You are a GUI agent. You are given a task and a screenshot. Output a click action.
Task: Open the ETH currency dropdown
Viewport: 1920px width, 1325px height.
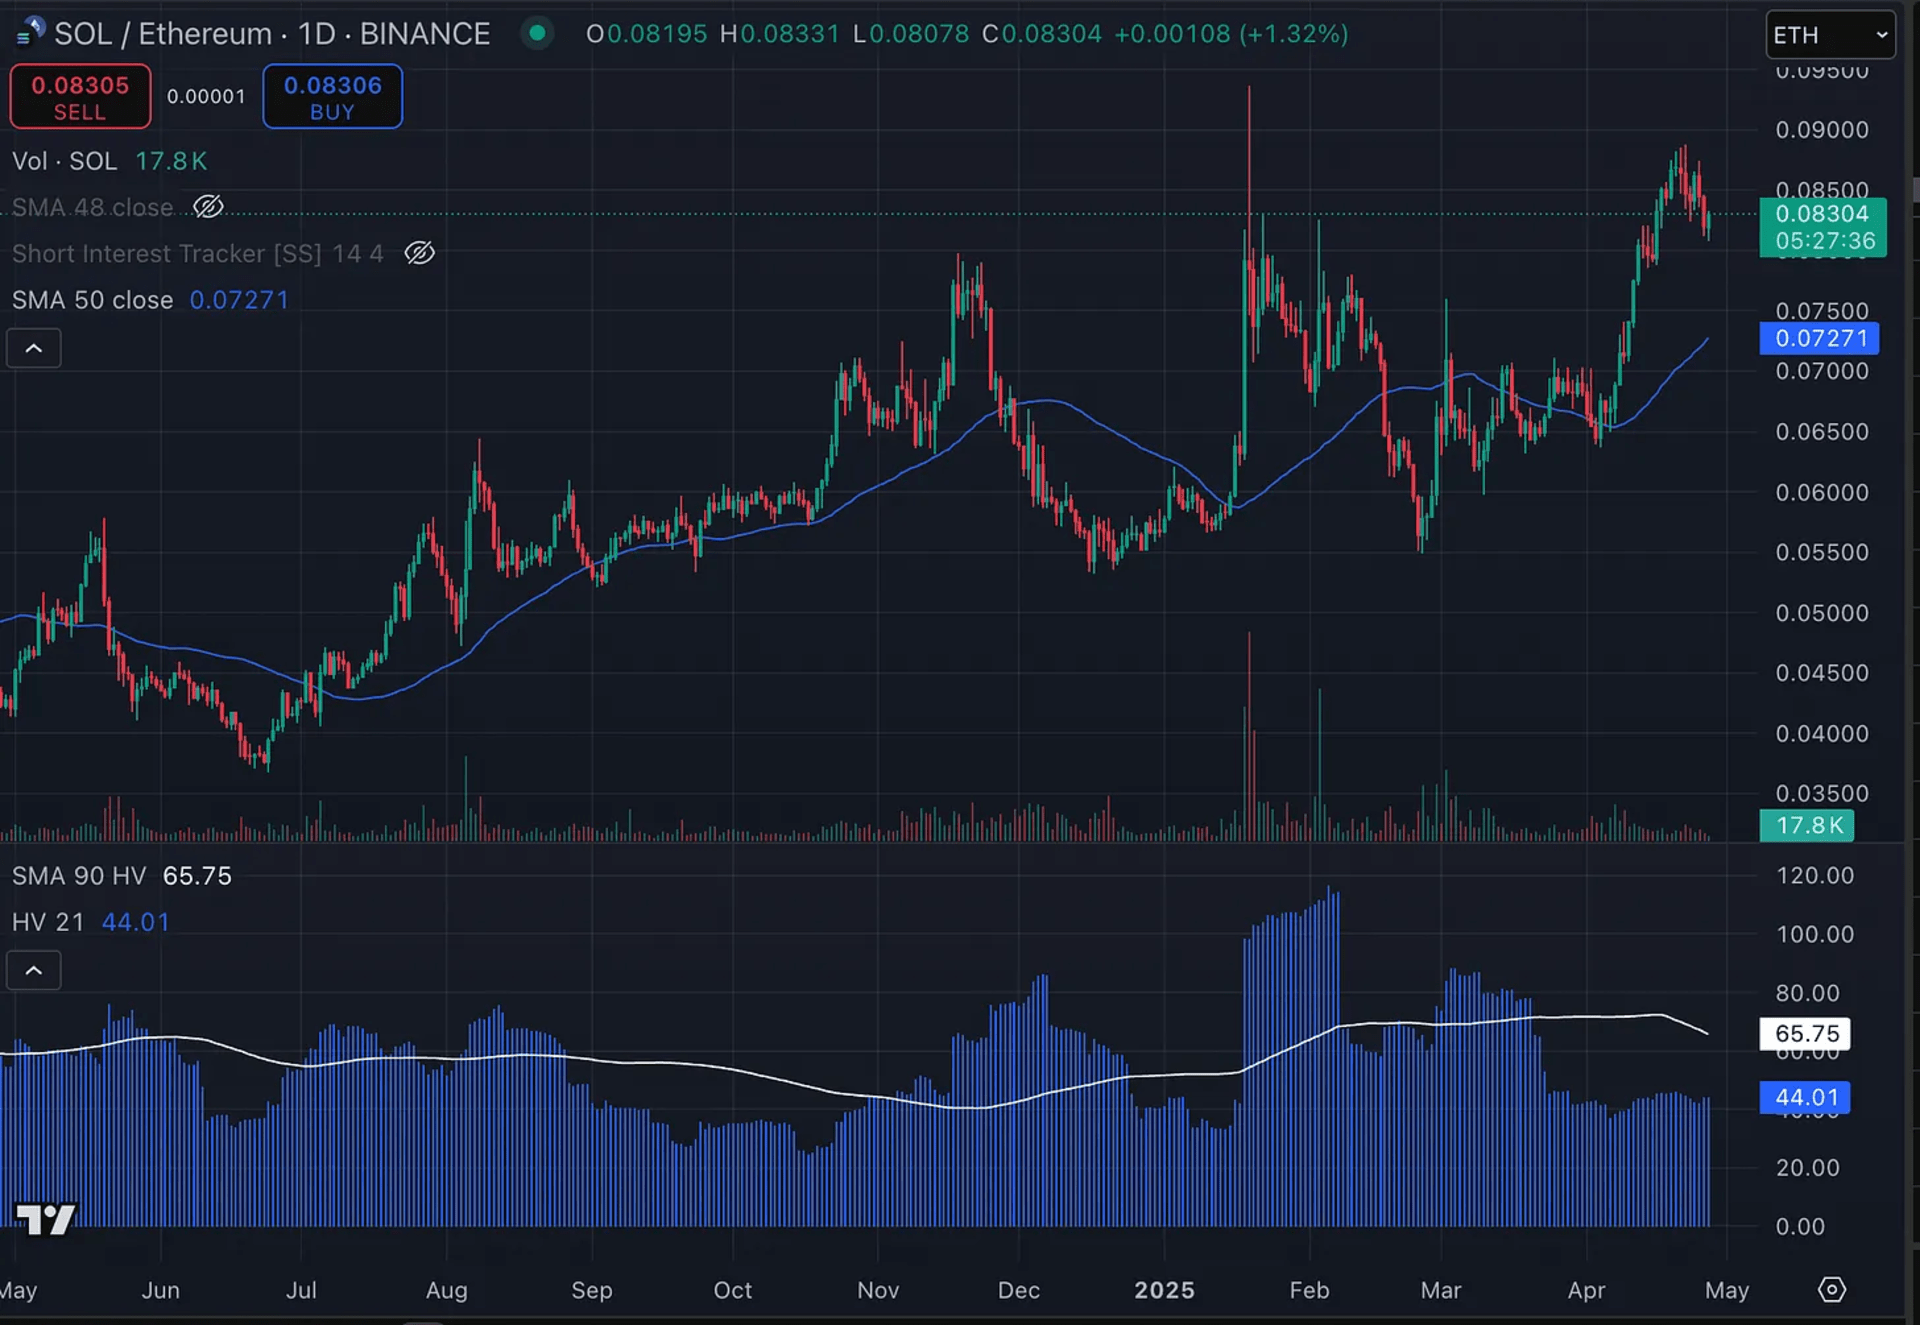click(x=1830, y=35)
